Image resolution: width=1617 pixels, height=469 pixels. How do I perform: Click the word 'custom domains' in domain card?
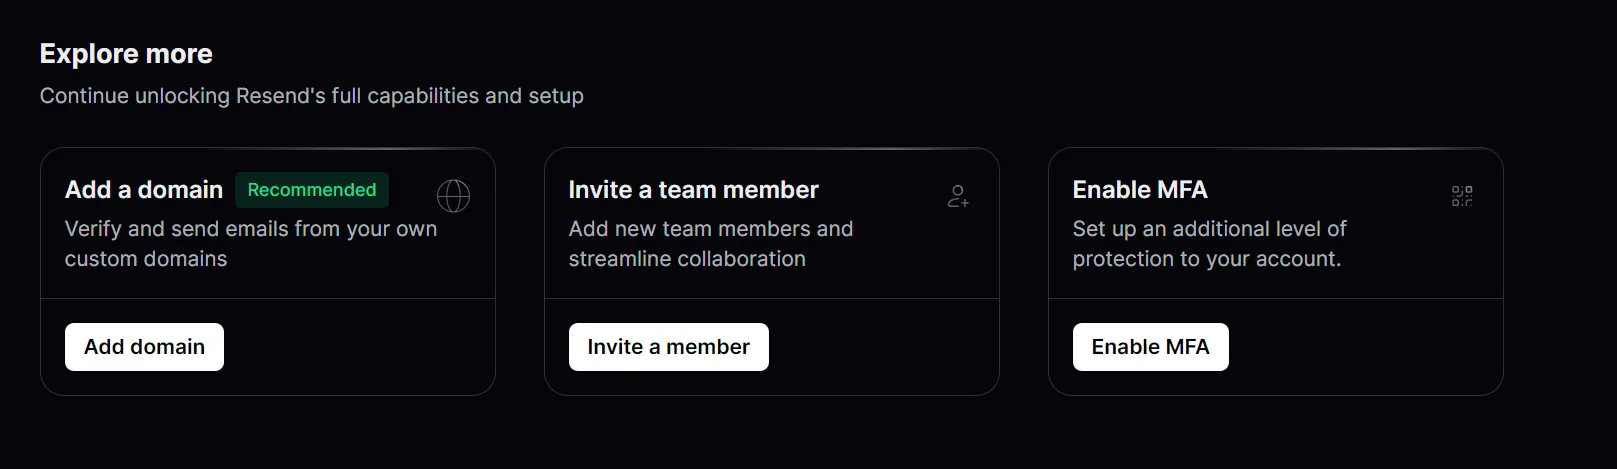click(x=146, y=259)
